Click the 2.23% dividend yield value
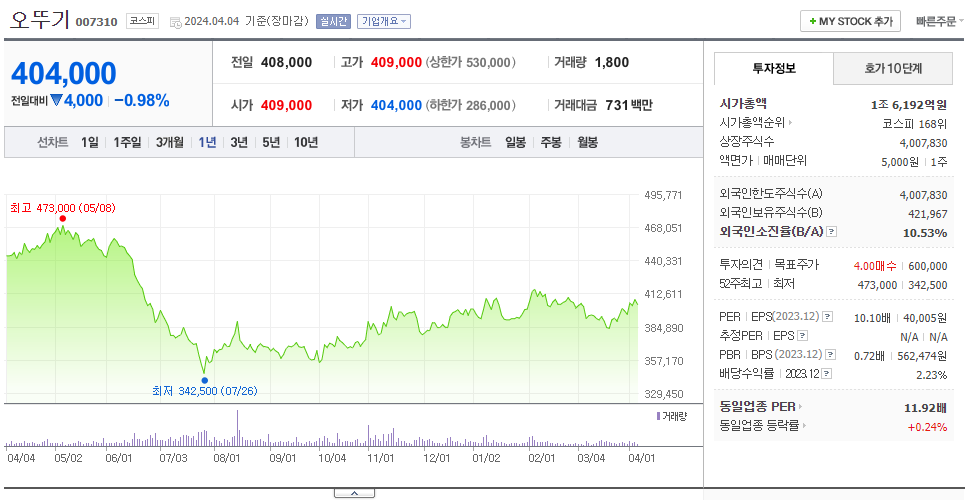Viewport: 968px width, 500px height. click(932, 375)
